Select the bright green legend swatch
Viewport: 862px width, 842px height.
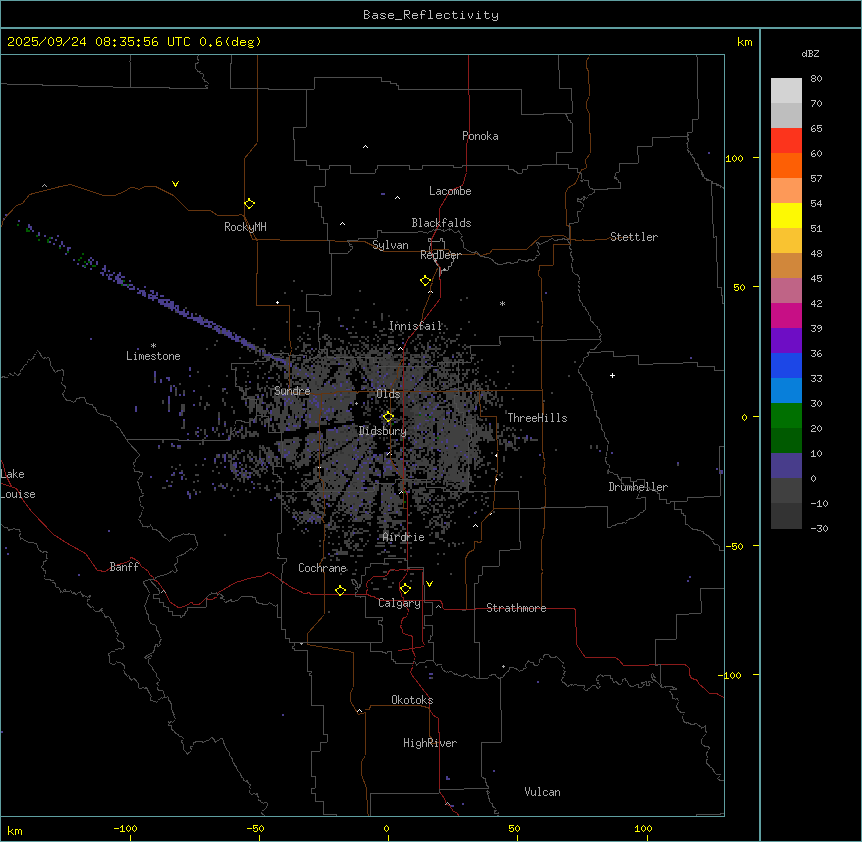point(786,415)
